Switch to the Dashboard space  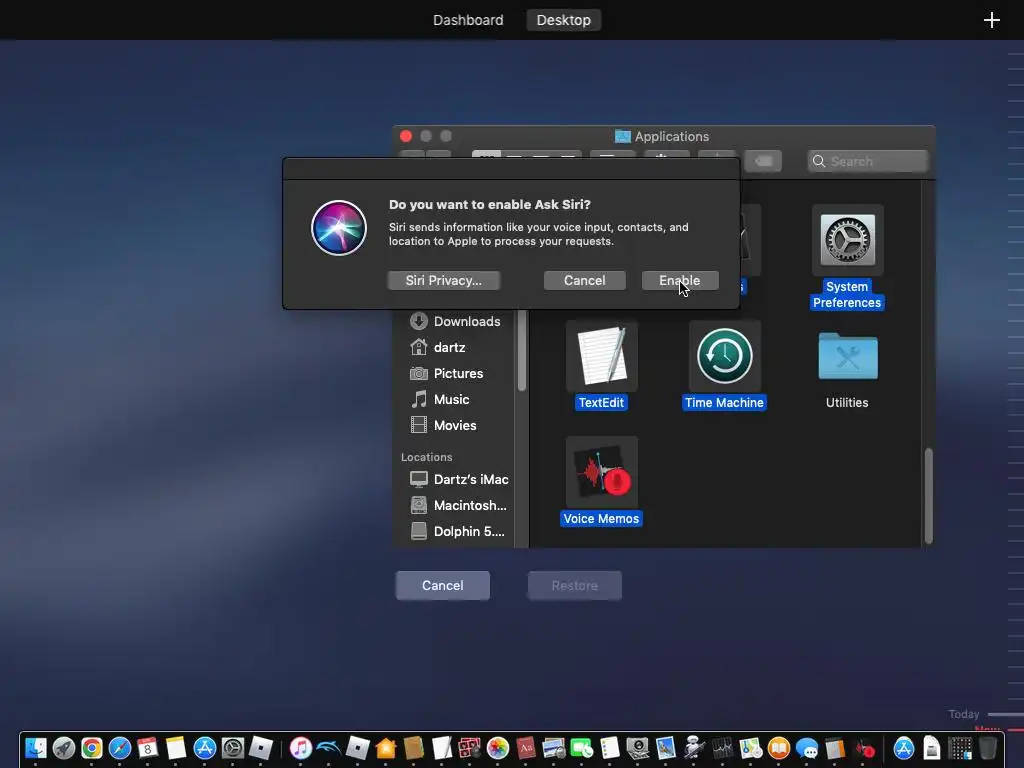coord(468,20)
